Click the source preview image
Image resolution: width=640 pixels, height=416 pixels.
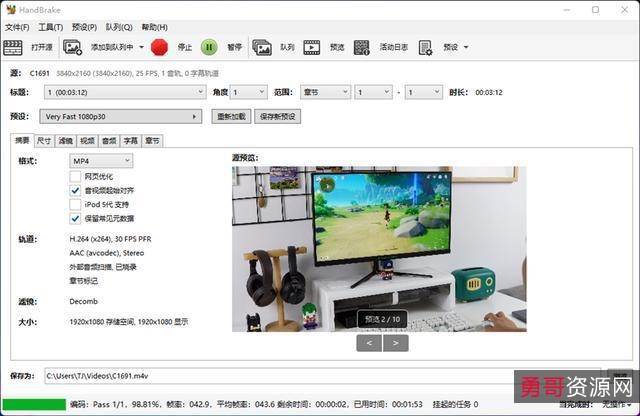379,249
